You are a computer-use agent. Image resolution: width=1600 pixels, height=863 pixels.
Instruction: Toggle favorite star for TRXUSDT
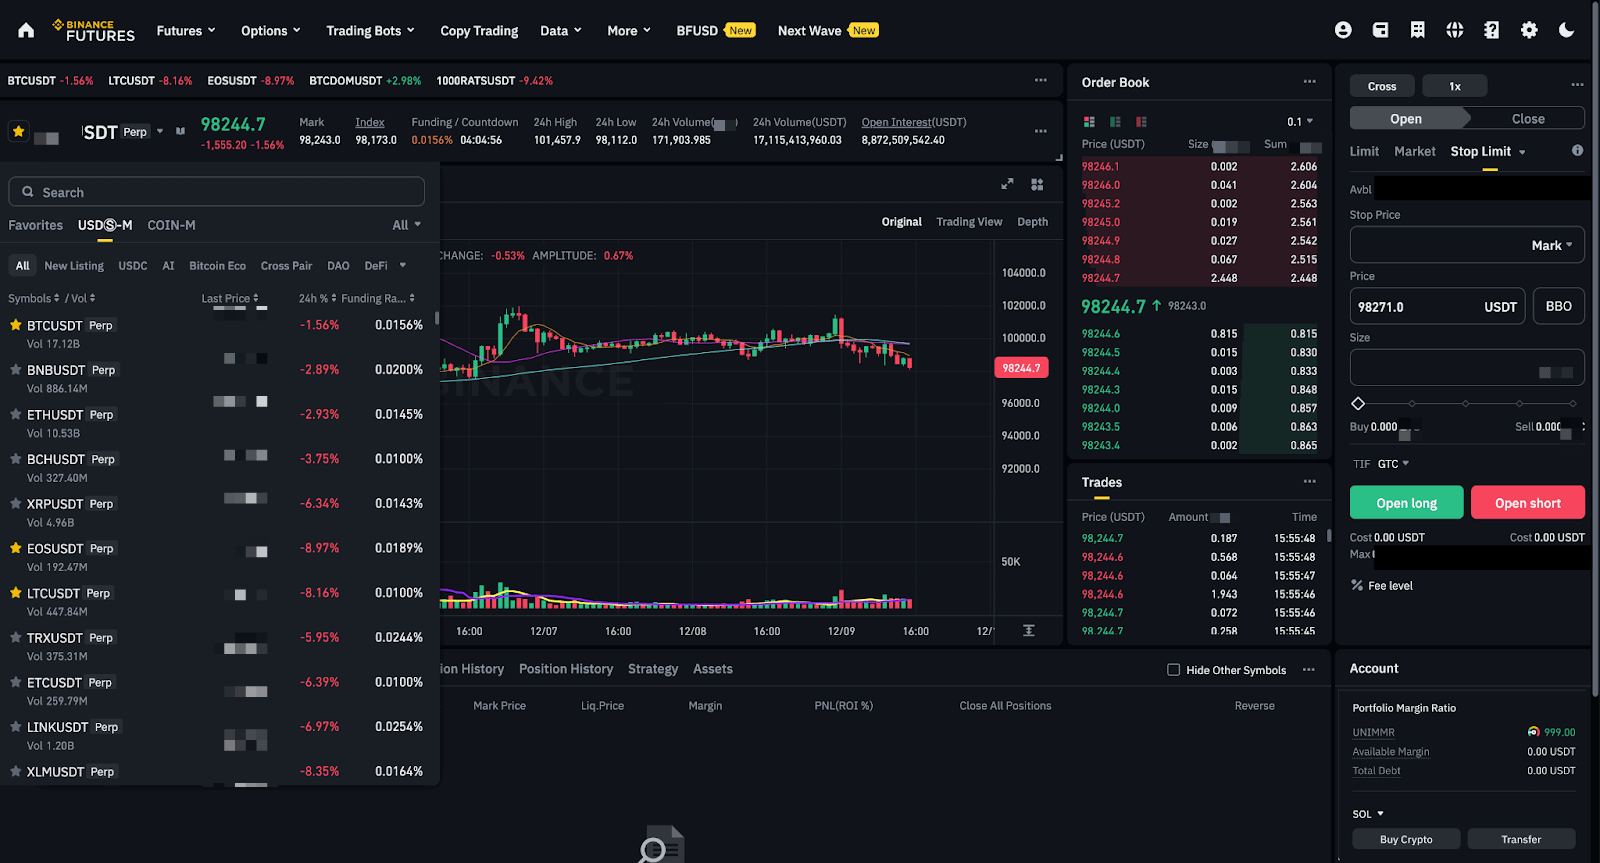pyautogui.click(x=16, y=637)
